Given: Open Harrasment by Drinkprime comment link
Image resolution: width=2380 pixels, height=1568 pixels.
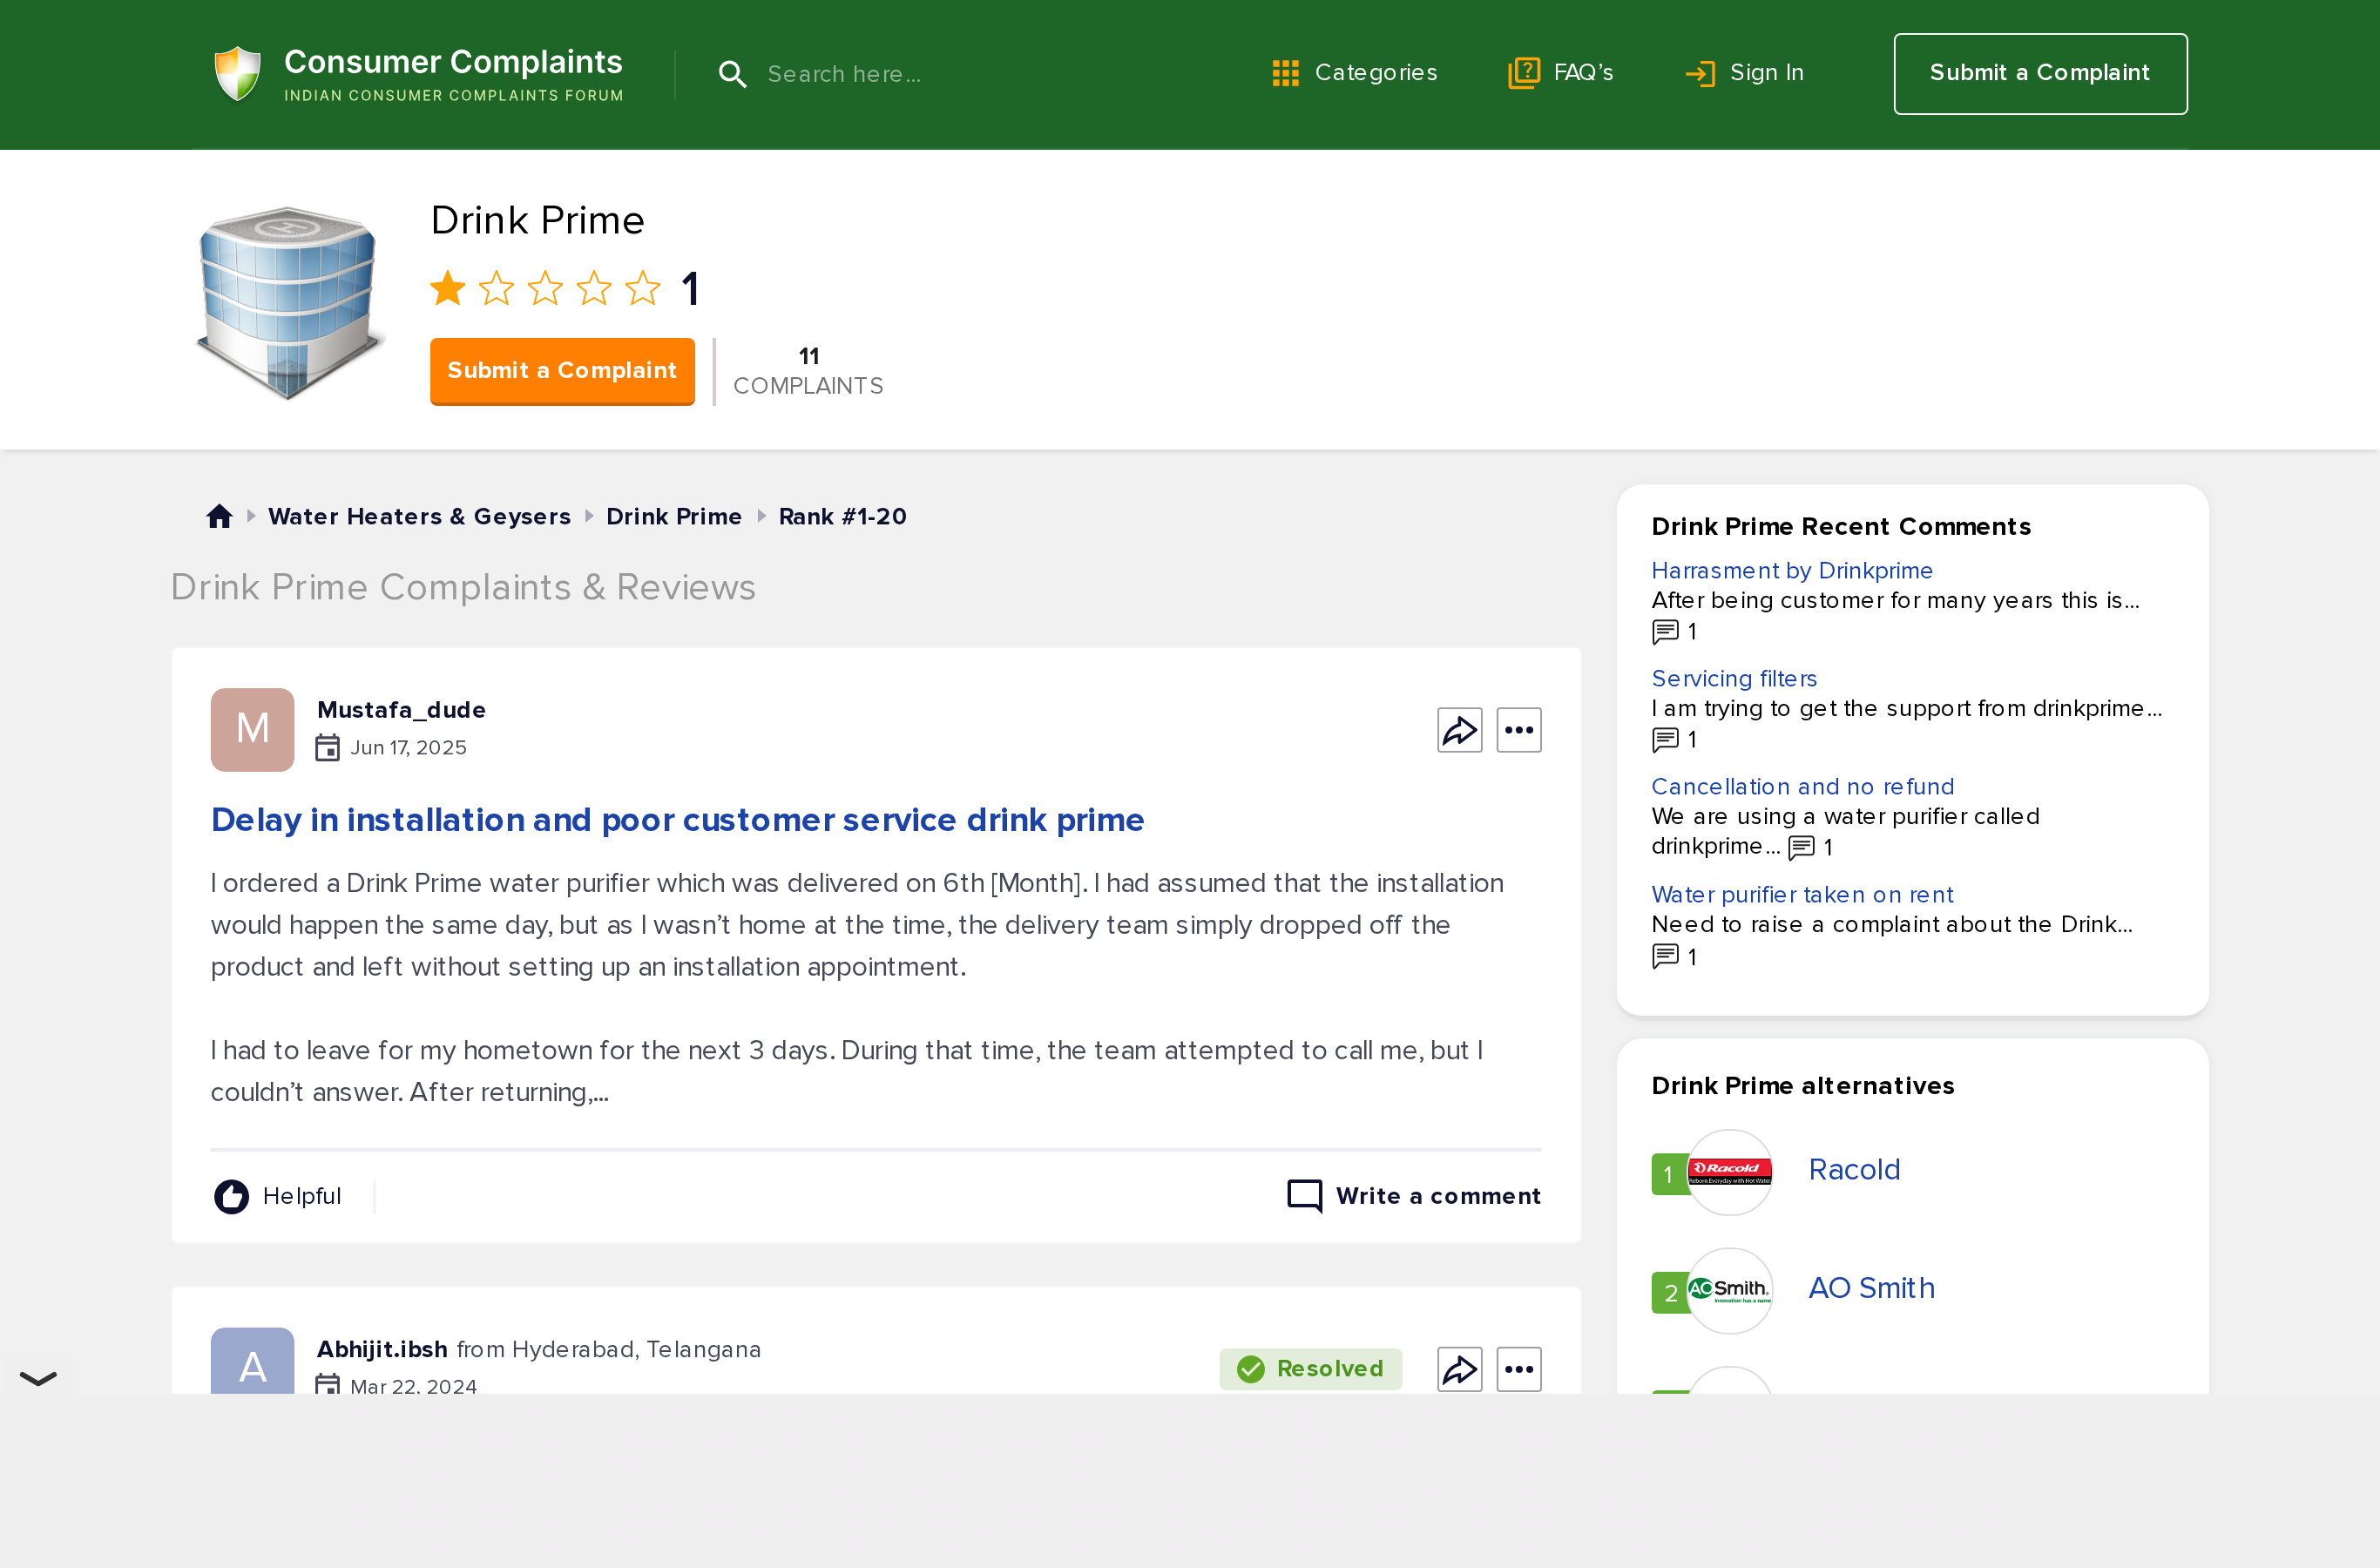Looking at the screenshot, I should pyautogui.click(x=1791, y=570).
